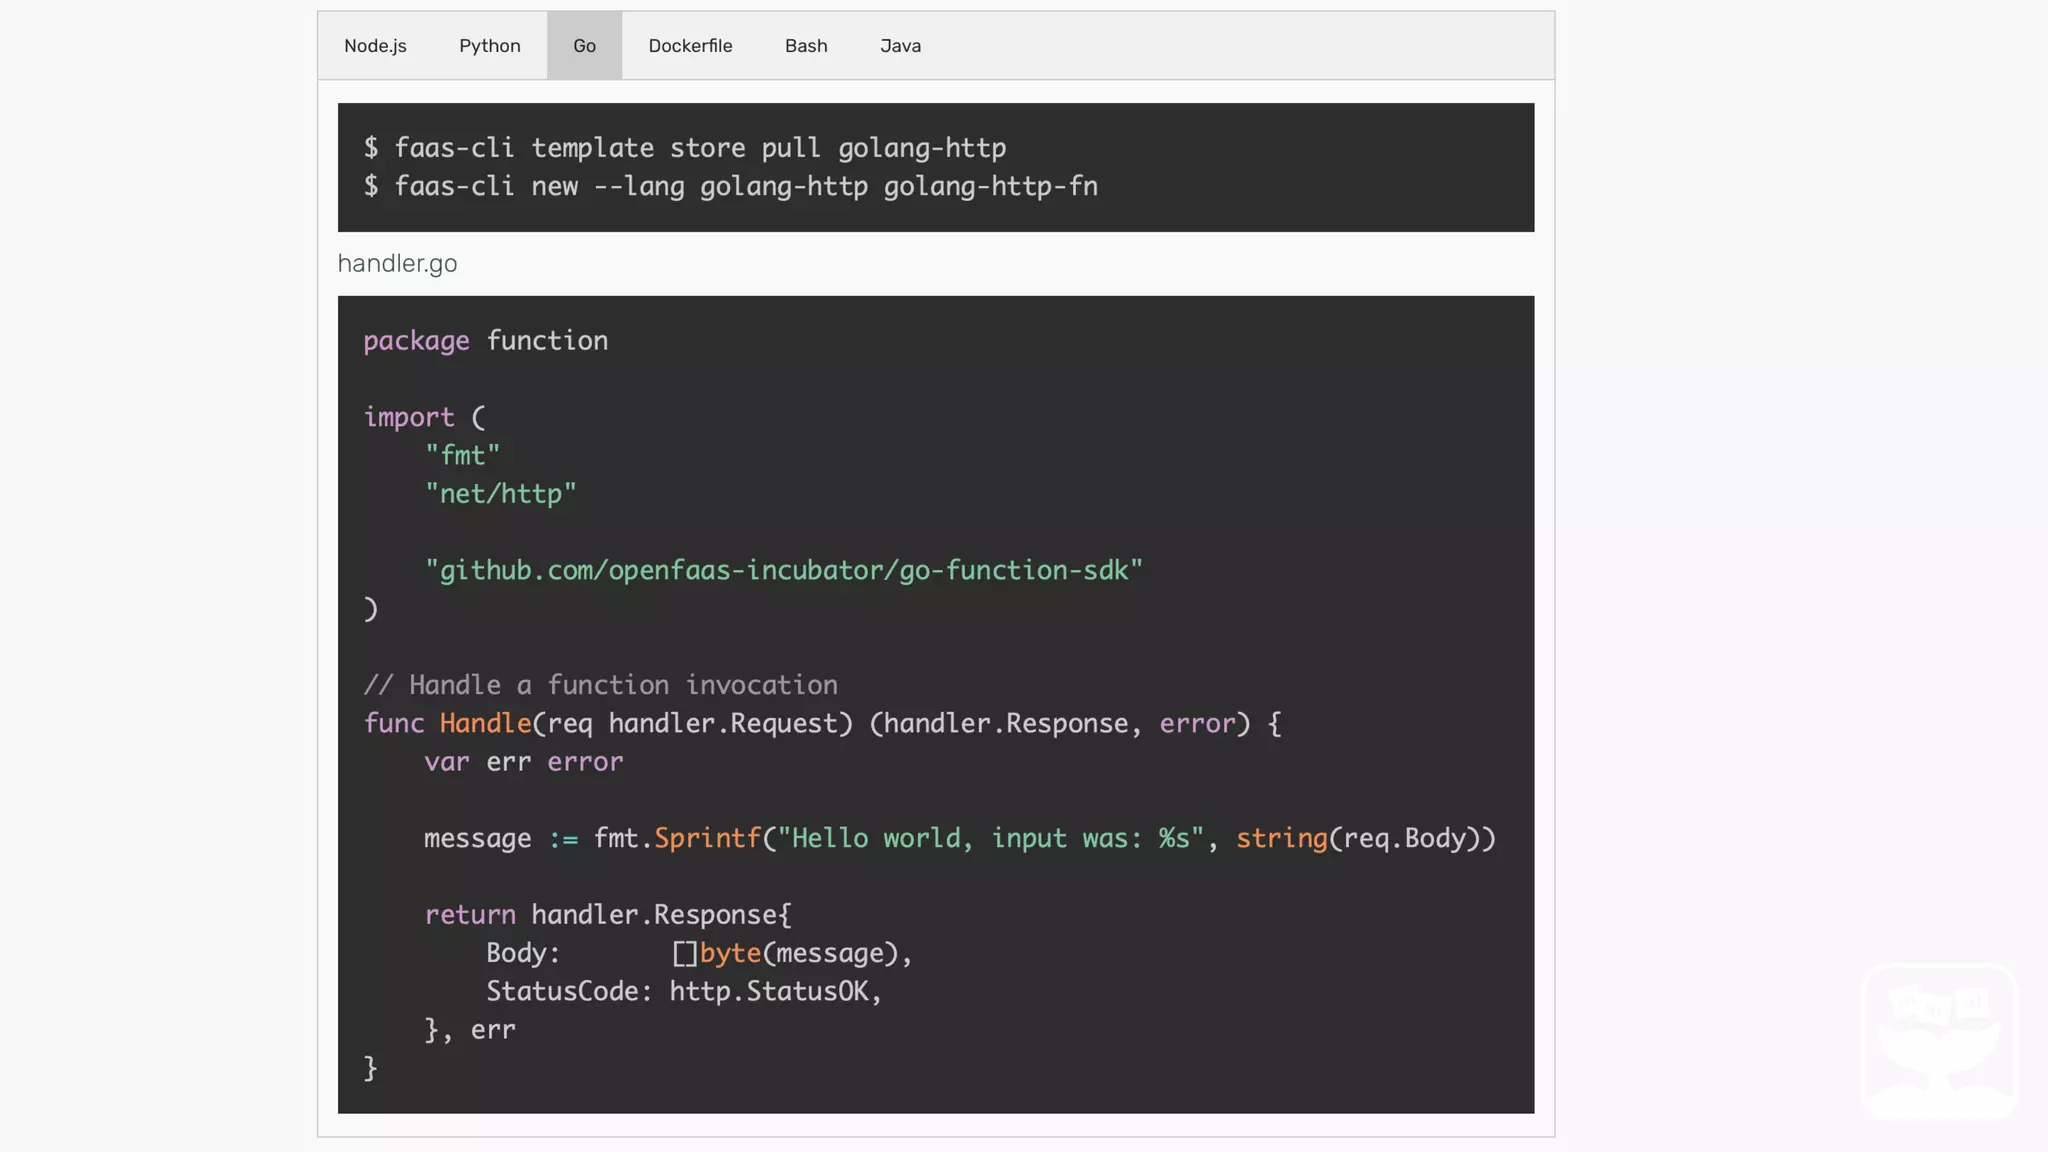Viewport: 2048px width, 1152px height.
Task: Click the faas-cli new --lang command line
Action: click(x=731, y=187)
